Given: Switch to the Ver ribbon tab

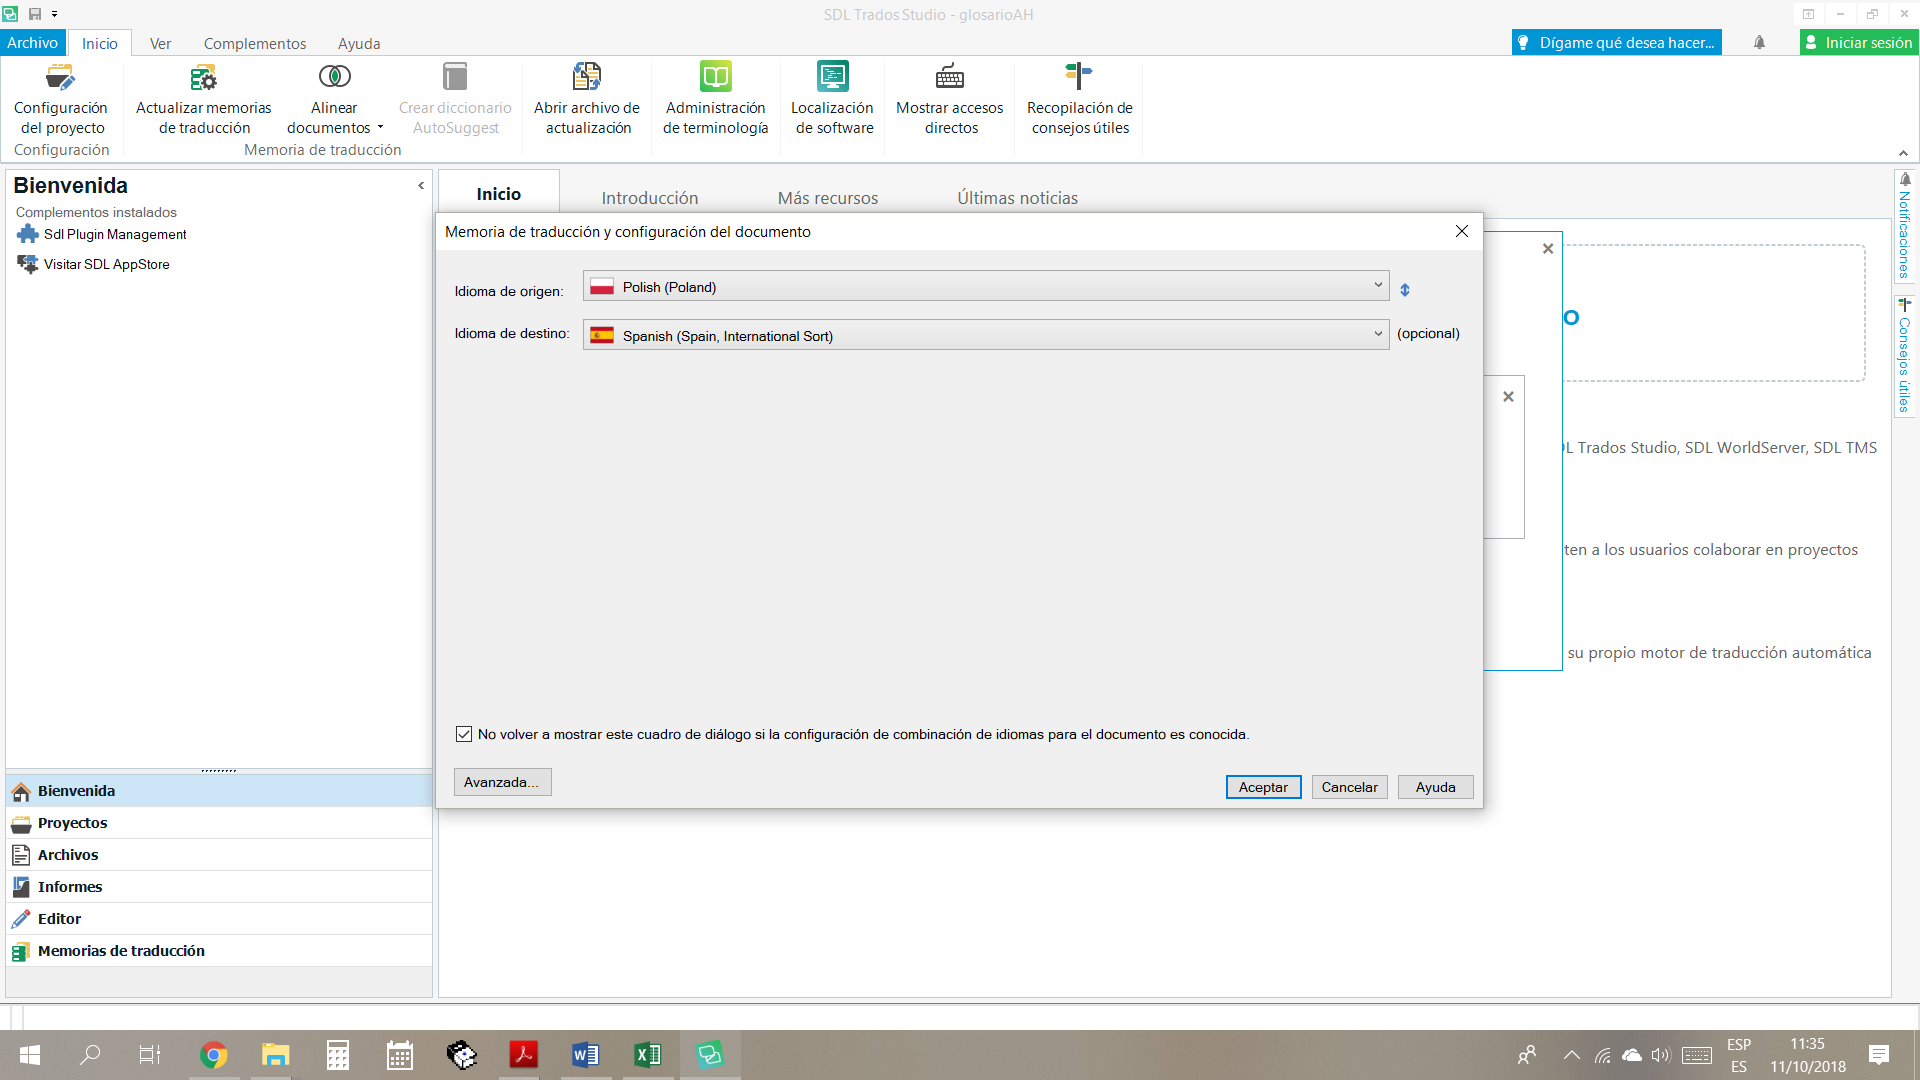Looking at the screenshot, I should click(x=160, y=43).
